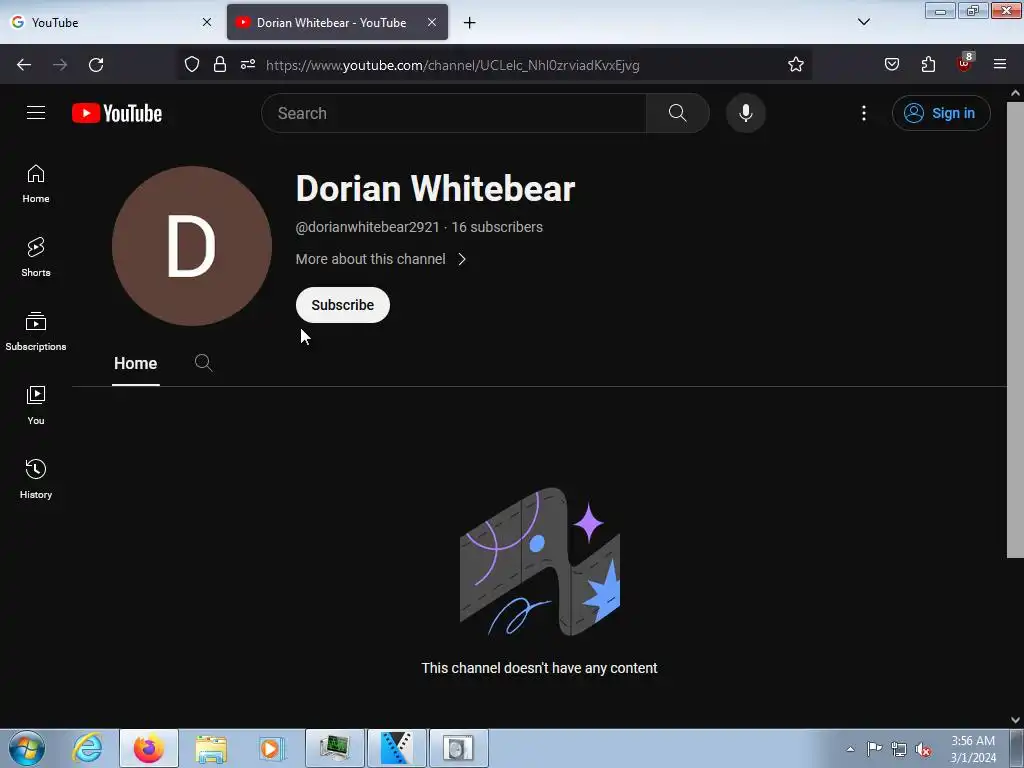Screen dimensions: 1024x768
Task: Subscribe to Dorian Whitebear channel
Action: (x=342, y=305)
